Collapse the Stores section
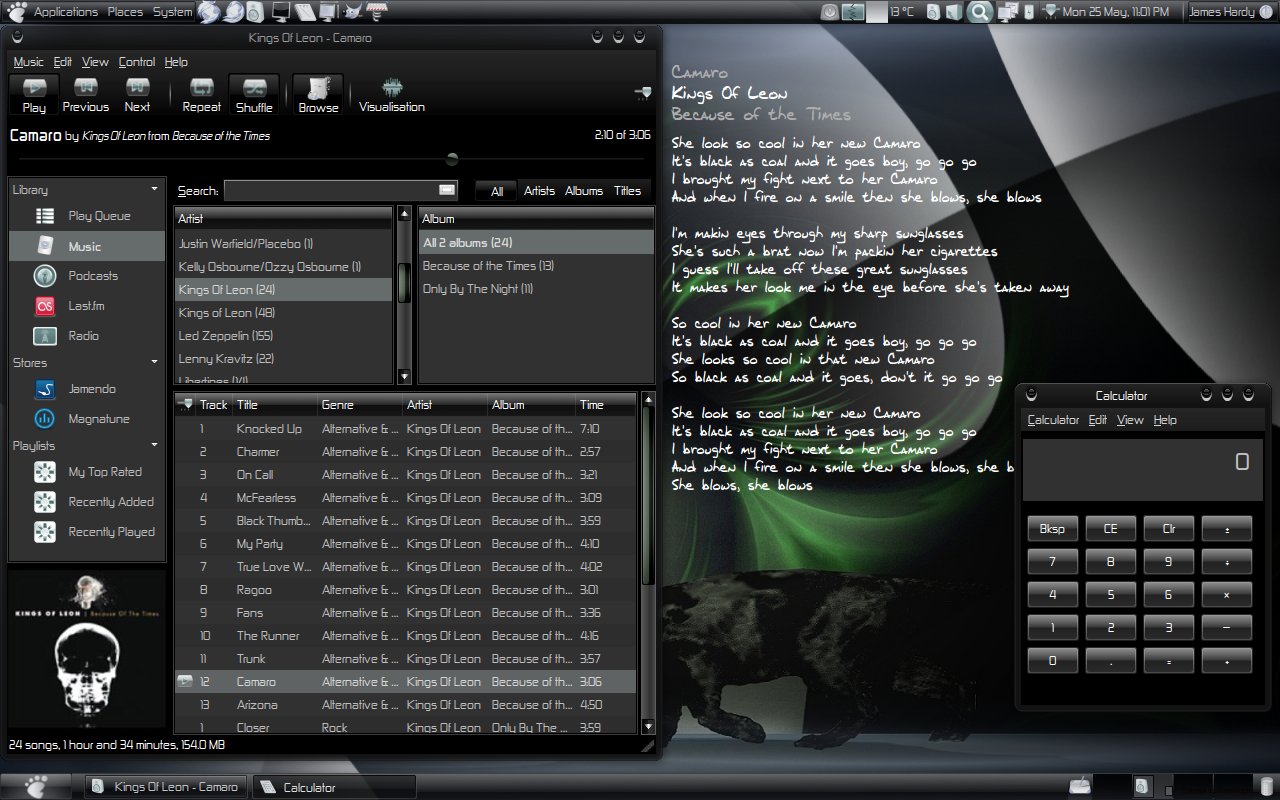The width and height of the screenshot is (1280, 800). (x=154, y=362)
